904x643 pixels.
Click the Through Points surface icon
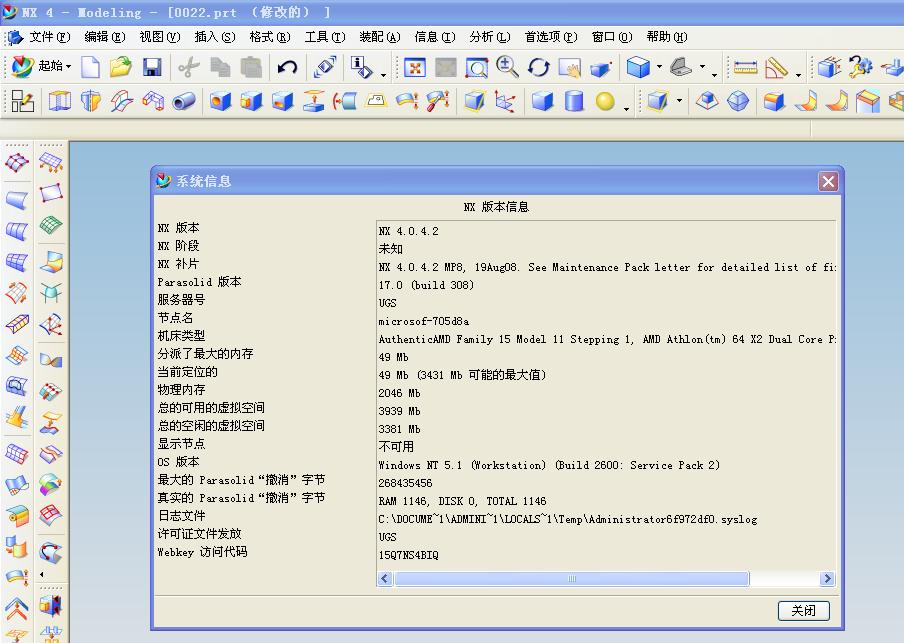point(17,163)
